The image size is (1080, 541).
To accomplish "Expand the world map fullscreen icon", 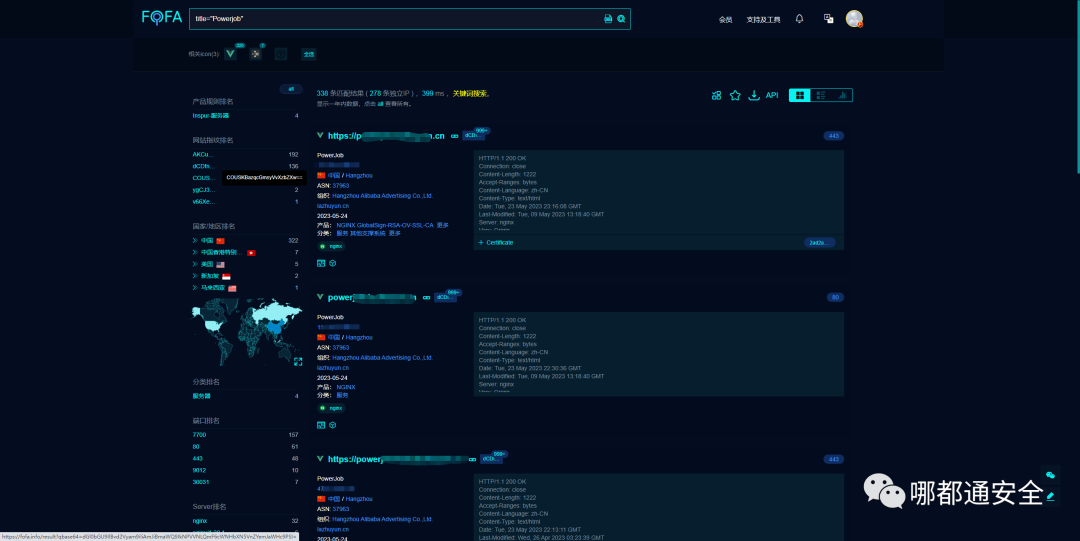I will click(x=298, y=361).
